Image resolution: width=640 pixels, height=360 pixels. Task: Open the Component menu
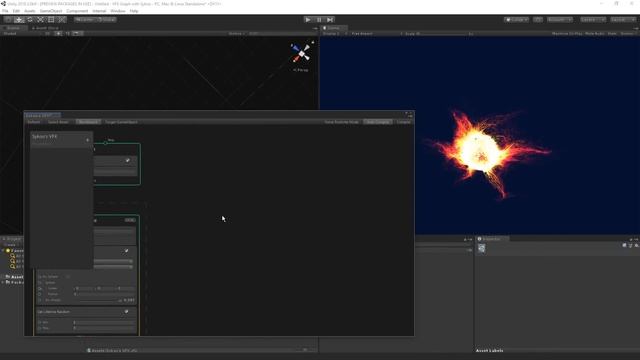coord(77,11)
